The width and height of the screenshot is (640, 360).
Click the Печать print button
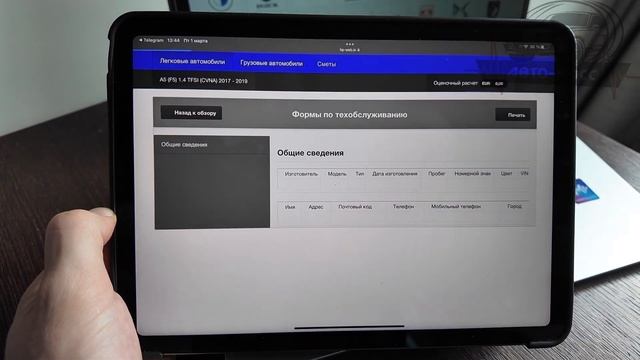pos(513,115)
